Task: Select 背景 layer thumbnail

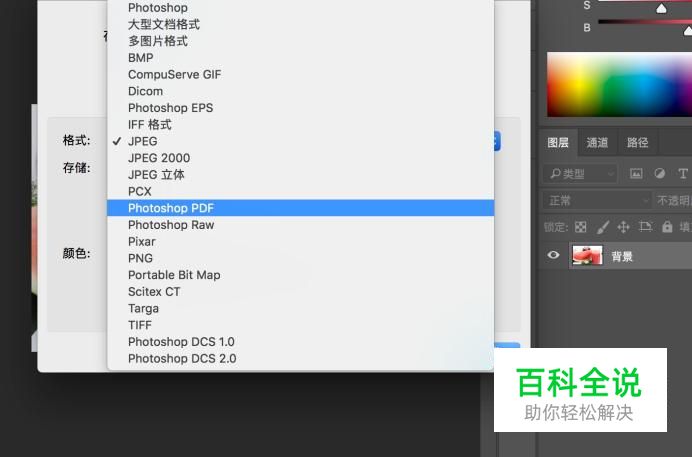Action: (587, 255)
